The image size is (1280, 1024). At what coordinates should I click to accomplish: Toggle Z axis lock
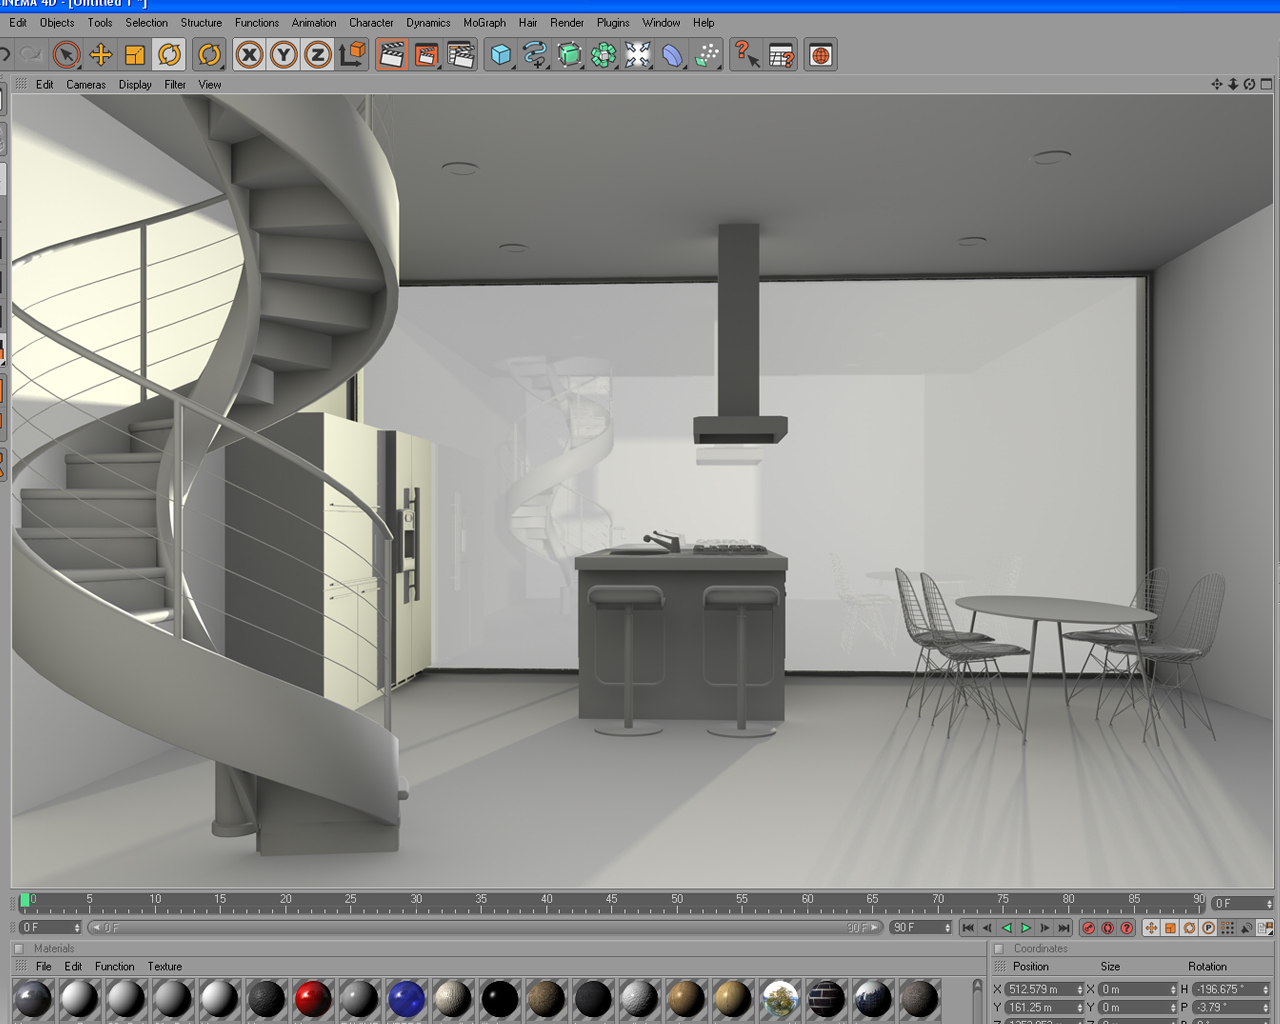pyautogui.click(x=318, y=55)
